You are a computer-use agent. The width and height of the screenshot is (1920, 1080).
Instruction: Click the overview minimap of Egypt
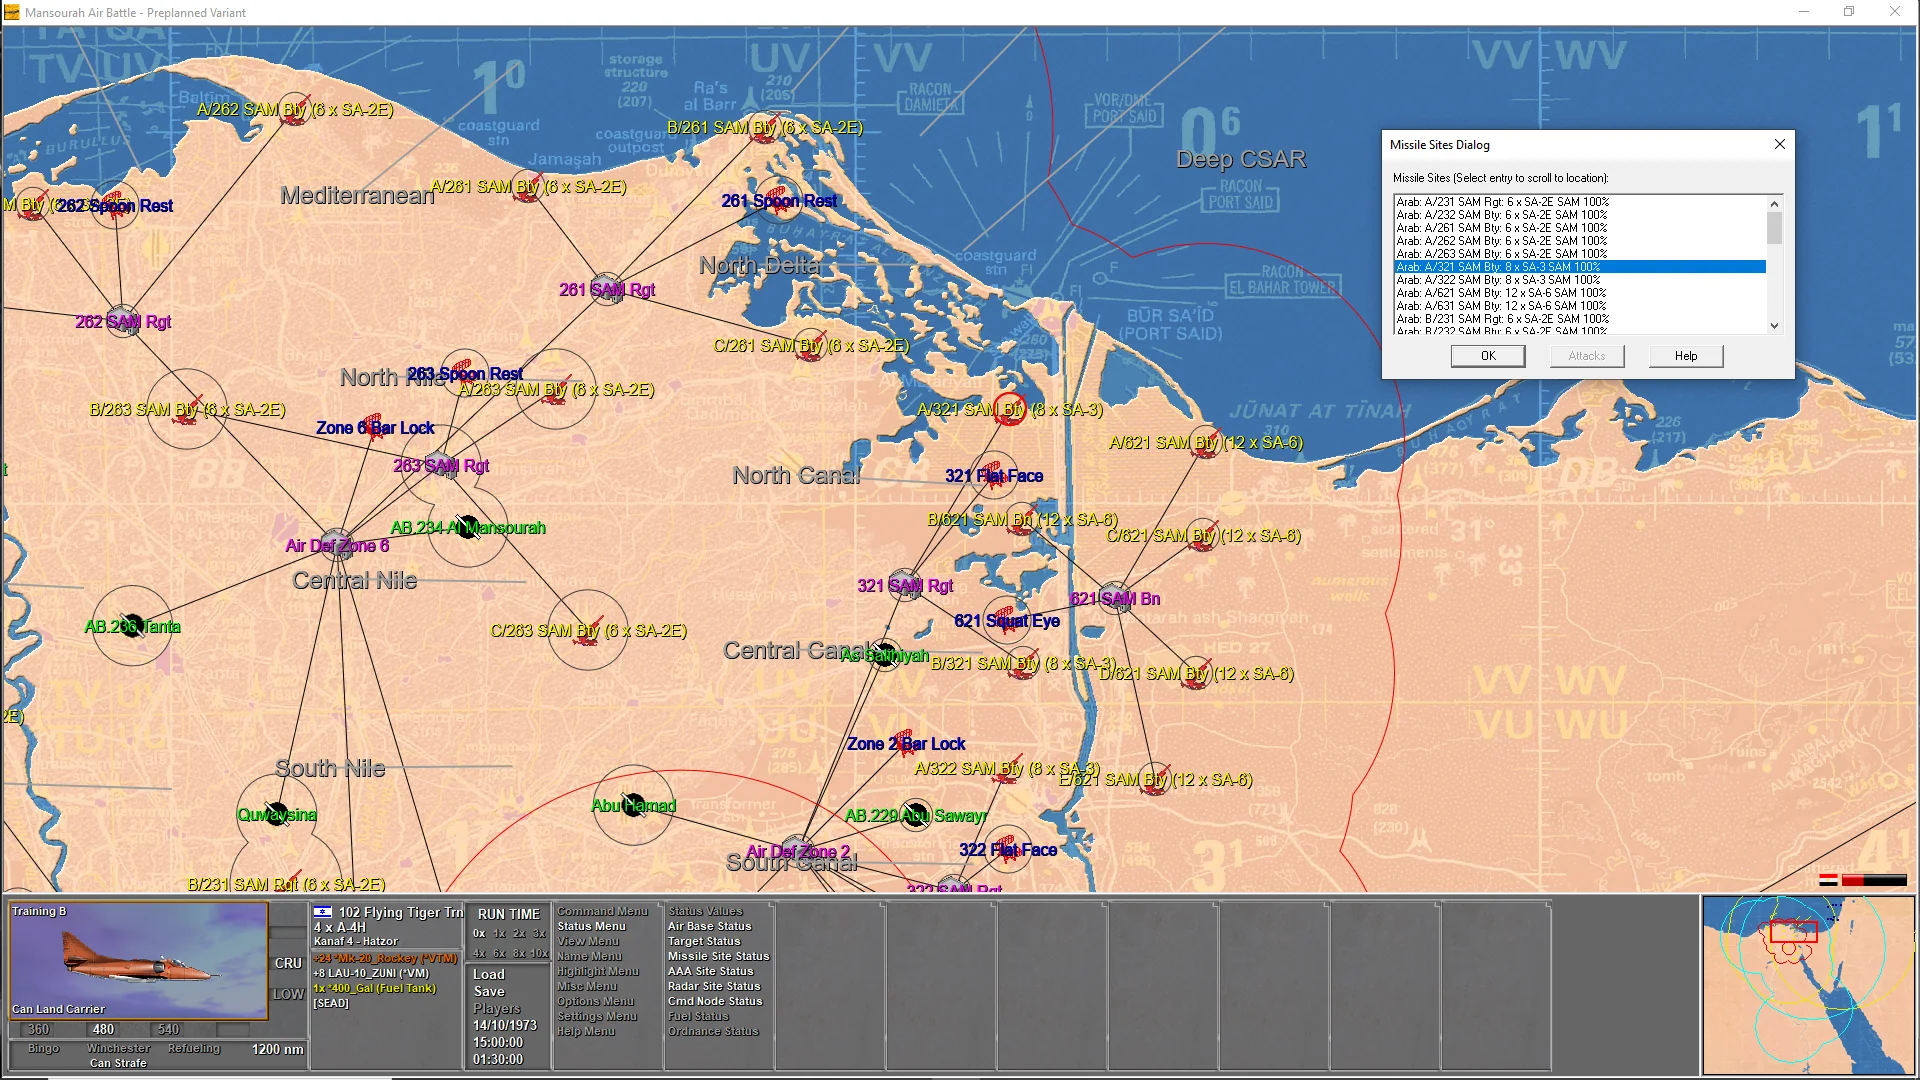[x=1808, y=986]
